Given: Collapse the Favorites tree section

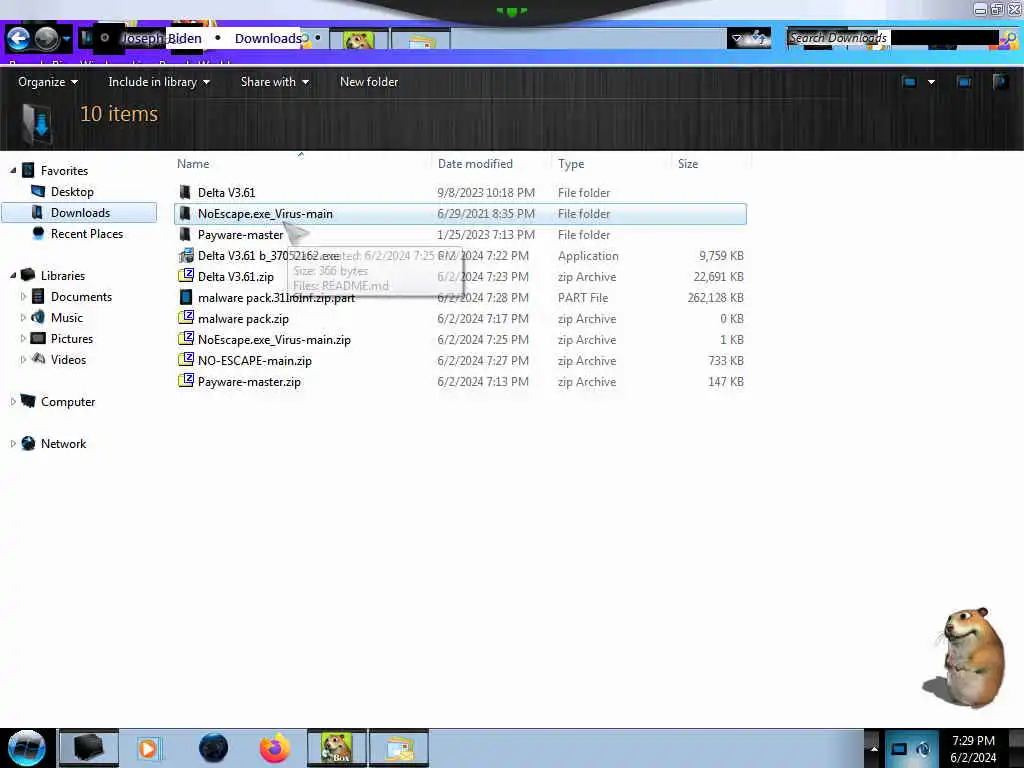Looking at the screenshot, I should pyautogui.click(x=13, y=170).
